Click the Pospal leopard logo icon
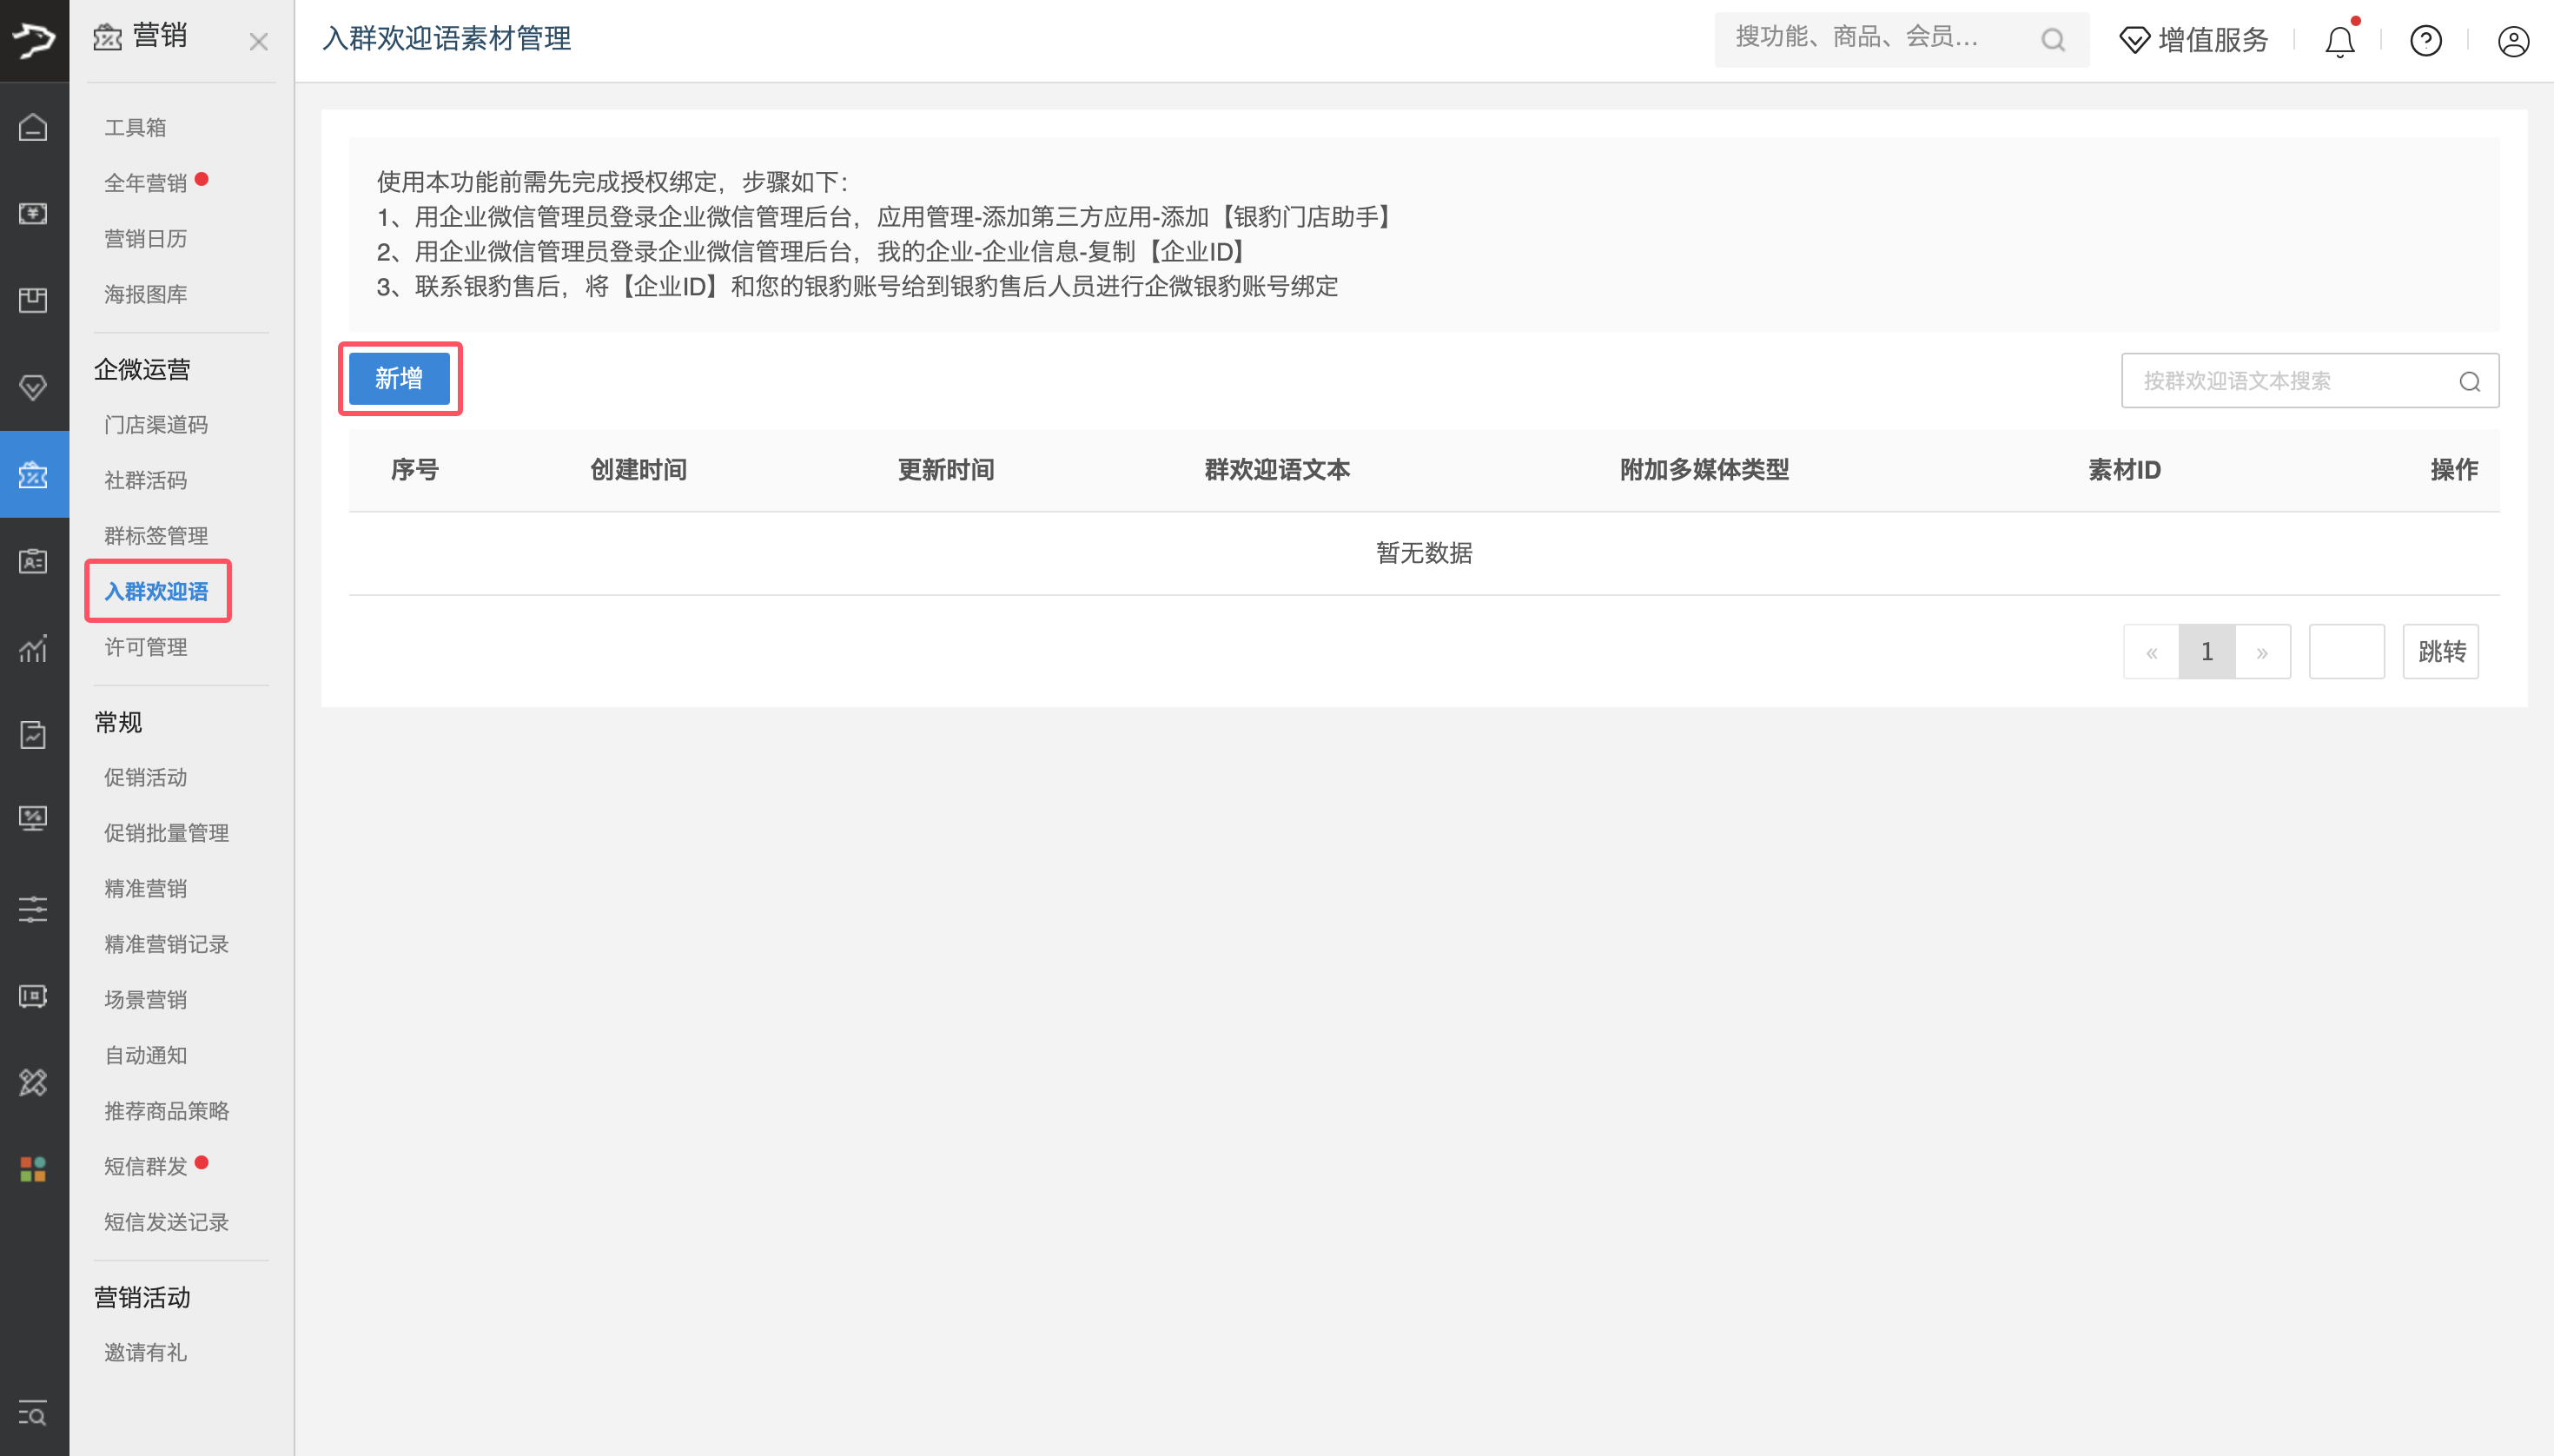This screenshot has height=1456, width=2554. tap(34, 40)
